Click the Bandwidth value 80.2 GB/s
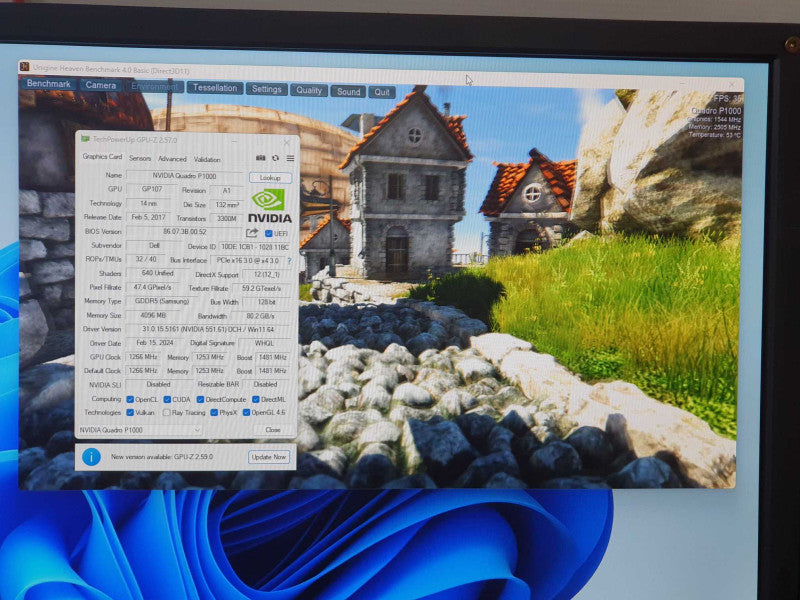 pos(260,316)
